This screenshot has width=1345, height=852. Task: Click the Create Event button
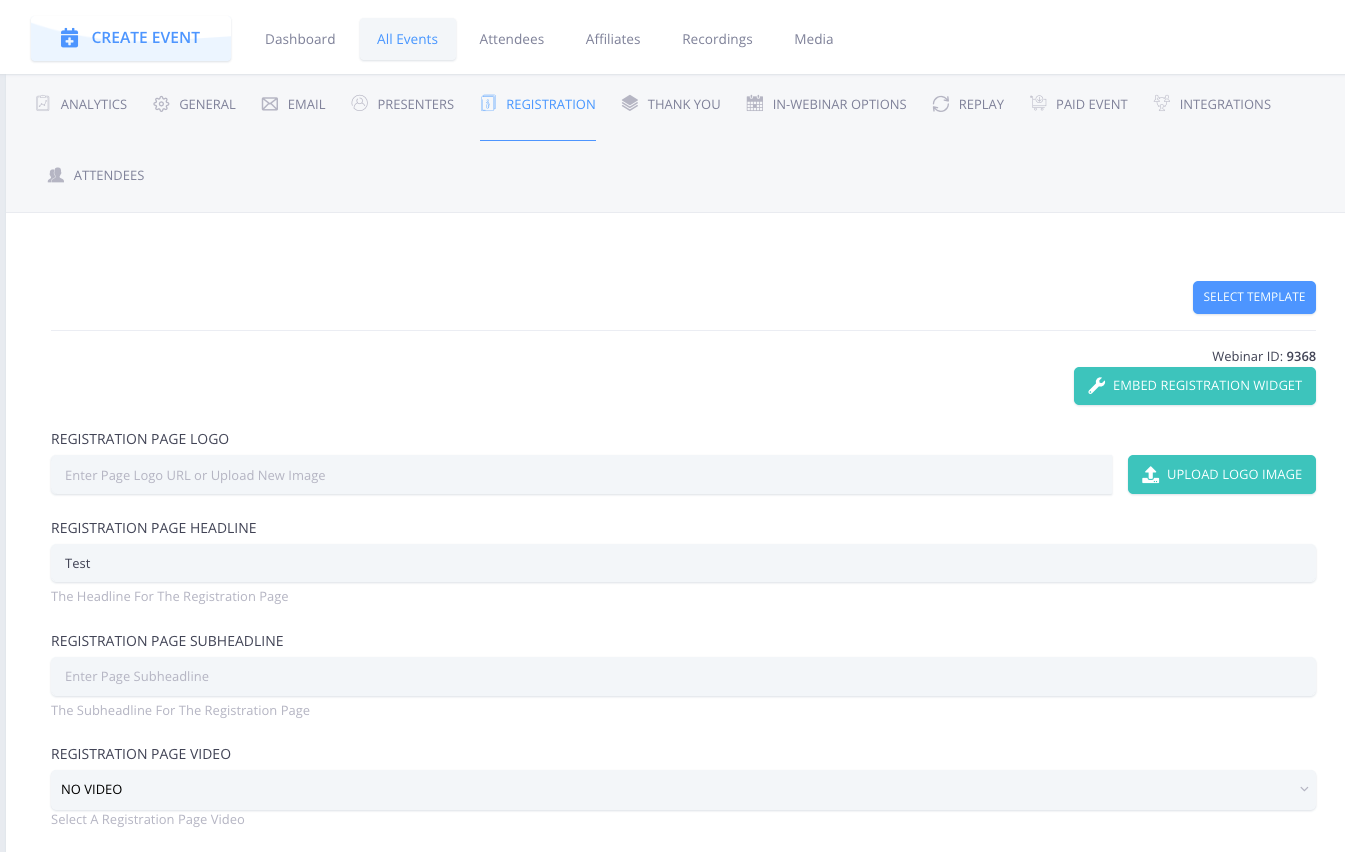coord(131,38)
